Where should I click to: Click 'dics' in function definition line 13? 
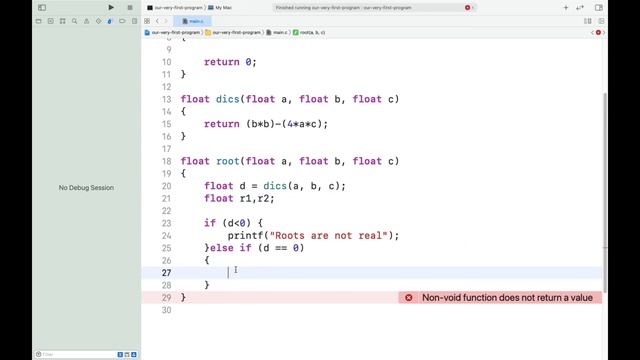tap(228, 99)
